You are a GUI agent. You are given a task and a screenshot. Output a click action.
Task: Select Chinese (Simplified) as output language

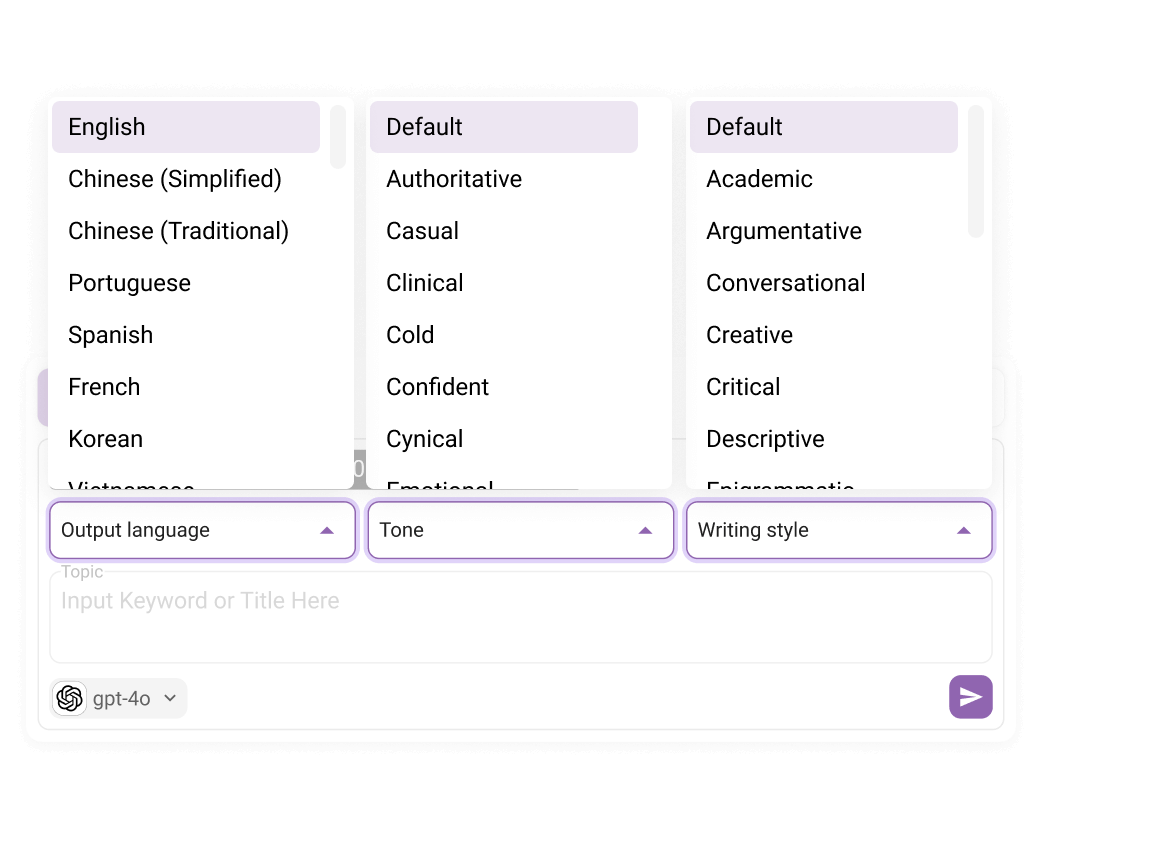[x=175, y=179]
